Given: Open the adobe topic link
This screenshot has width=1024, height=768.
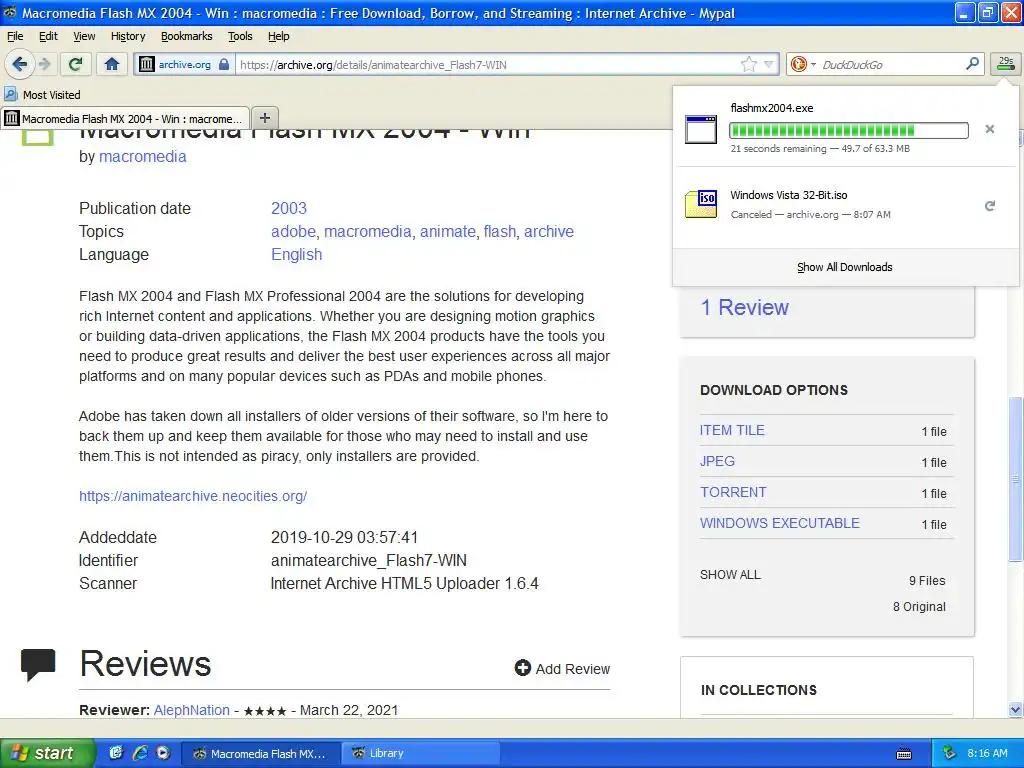Looking at the screenshot, I should point(293,232).
